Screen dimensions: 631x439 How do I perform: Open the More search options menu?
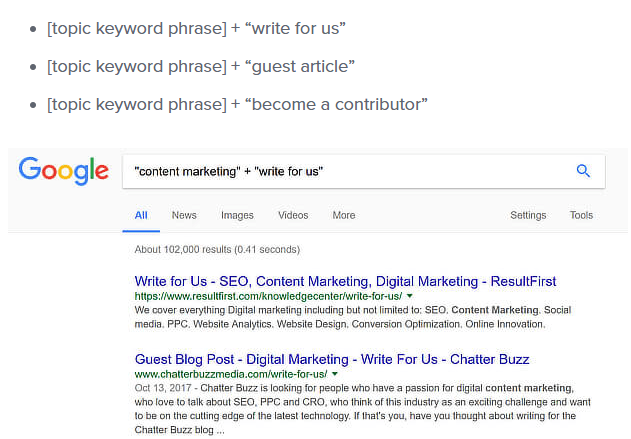(x=344, y=215)
